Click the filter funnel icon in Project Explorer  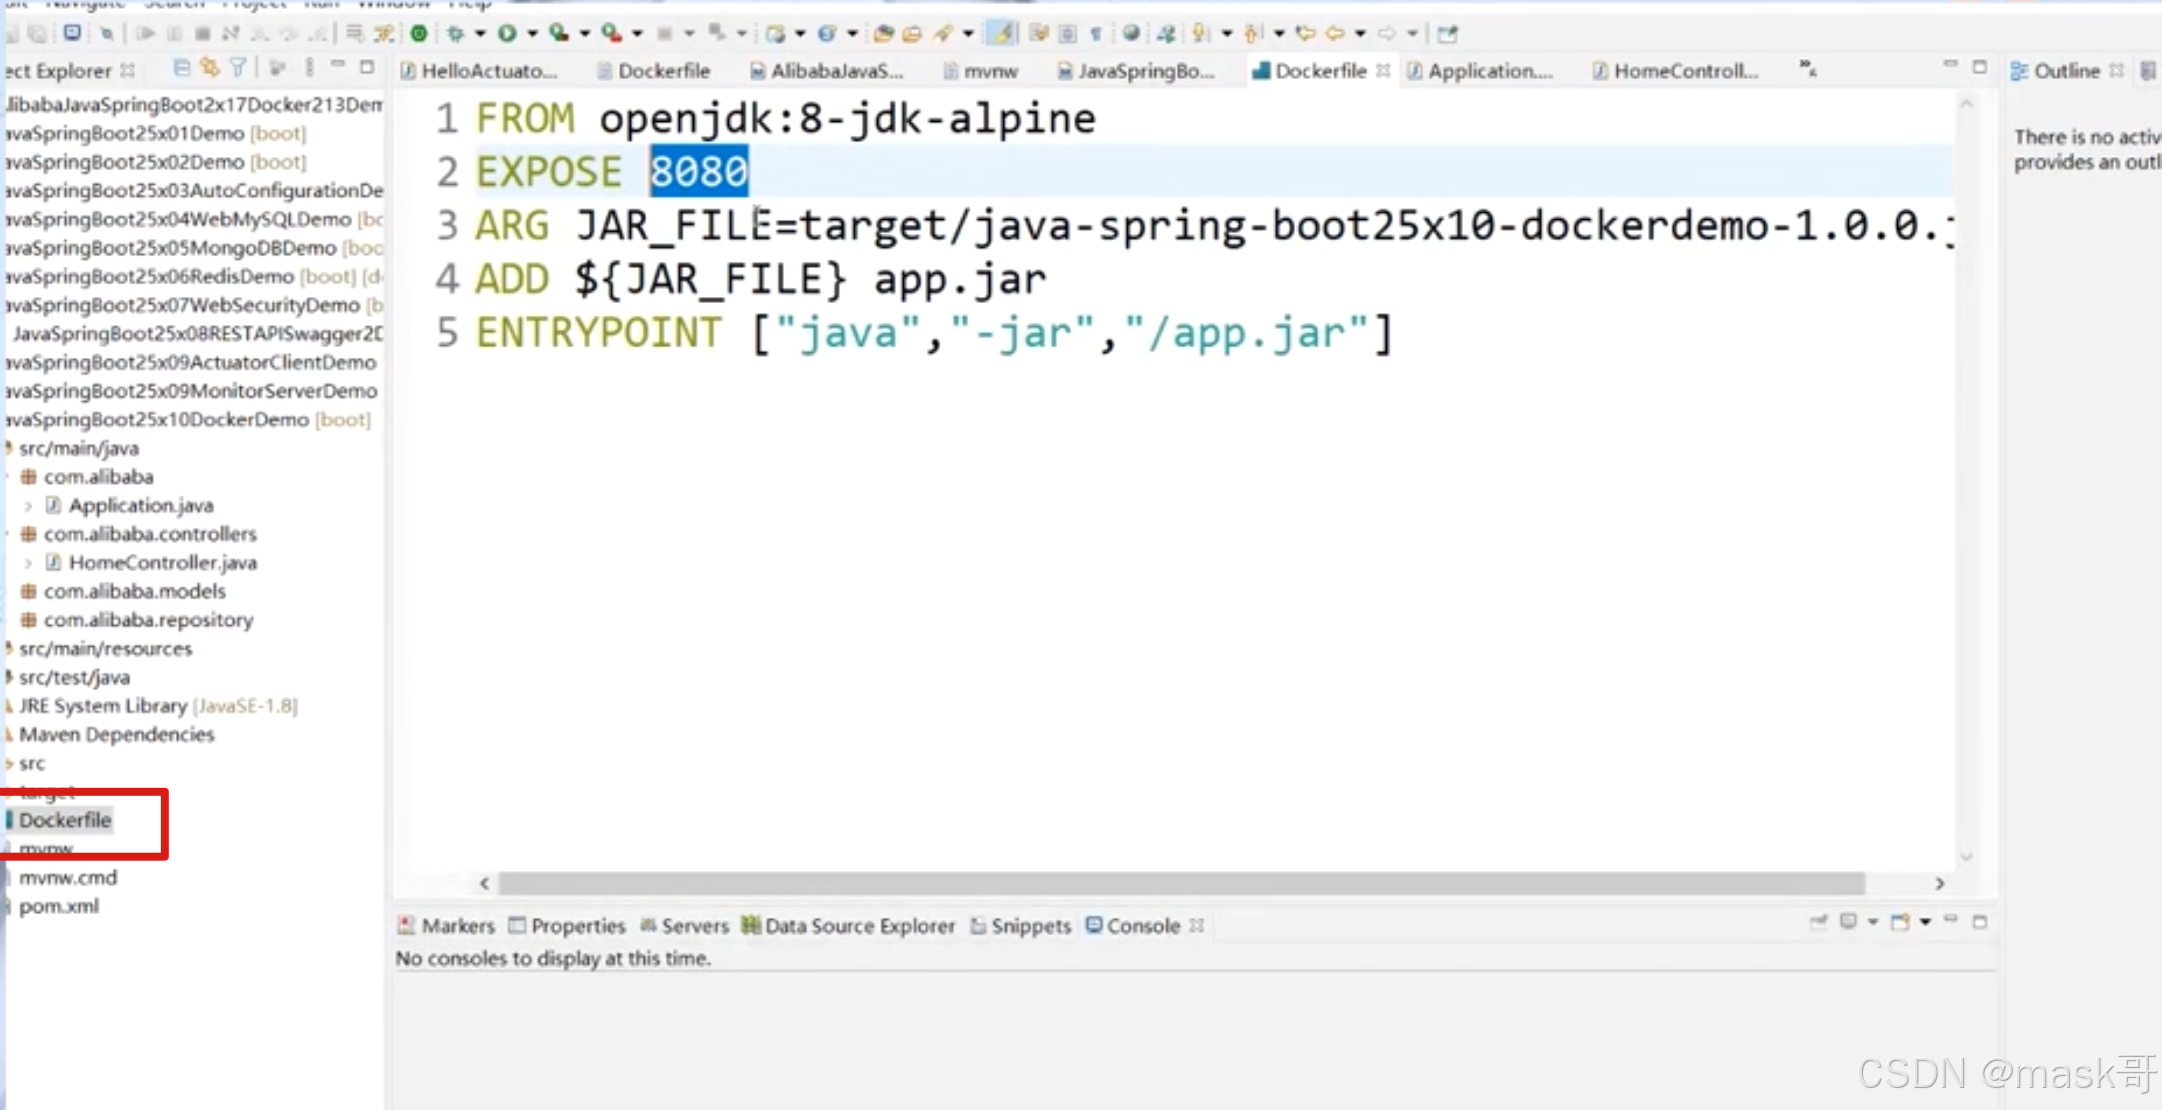tap(238, 69)
